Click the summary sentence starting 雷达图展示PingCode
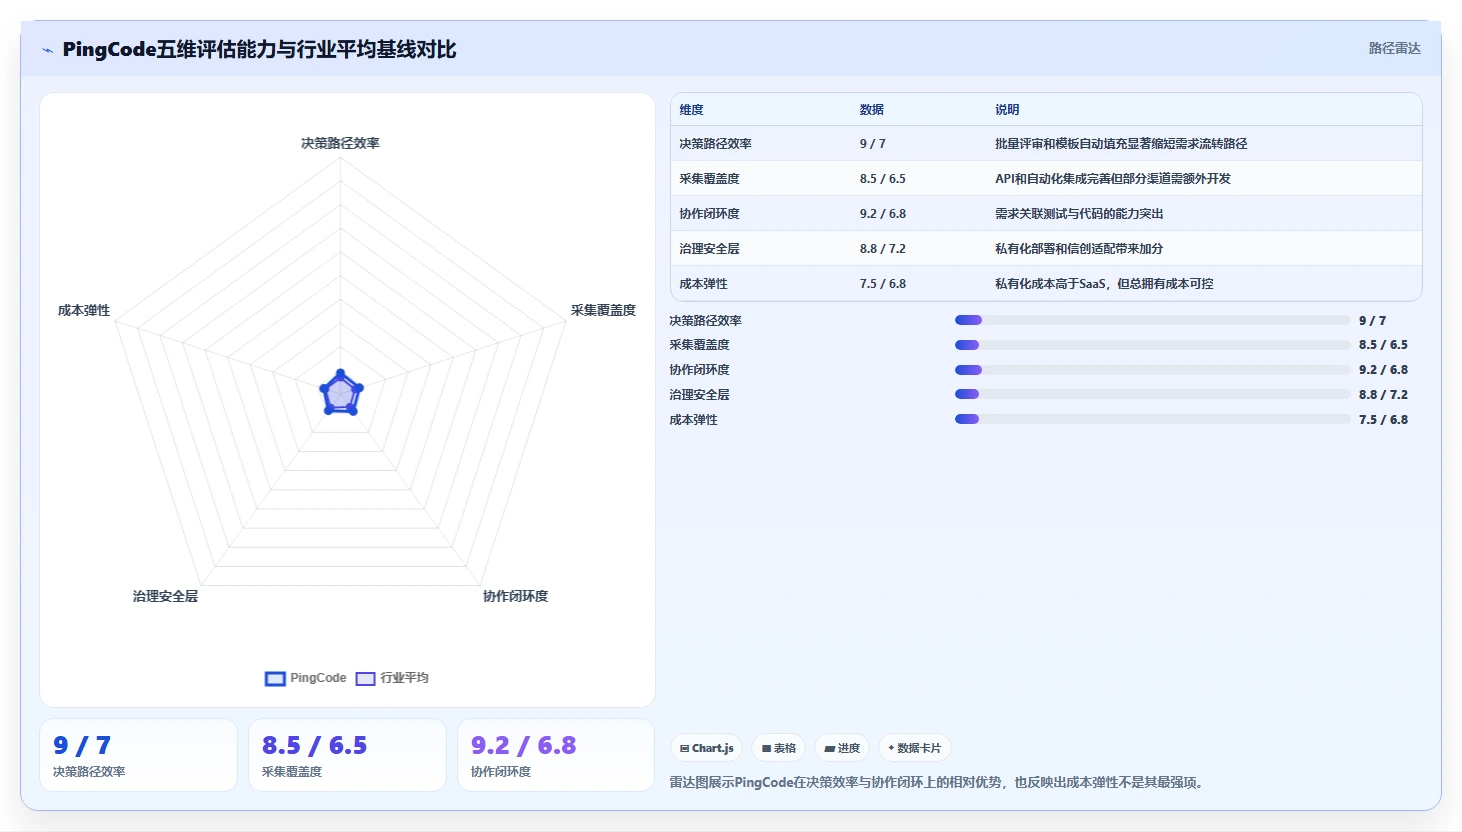 tap(939, 783)
